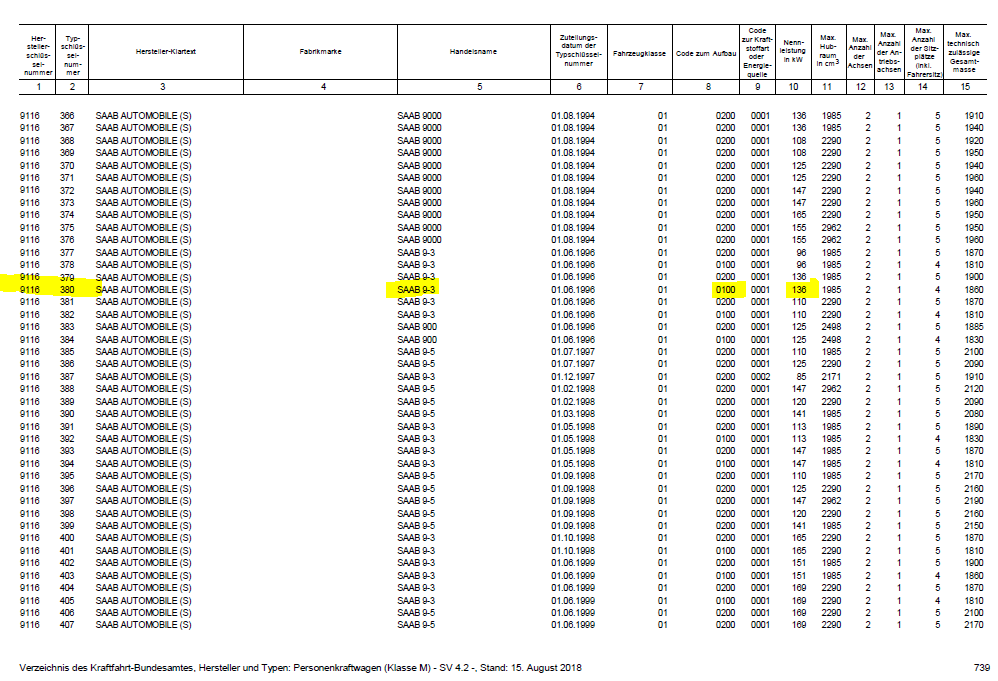Select type key number 389
Viewport: 998px width, 681px height.
tap(67, 402)
